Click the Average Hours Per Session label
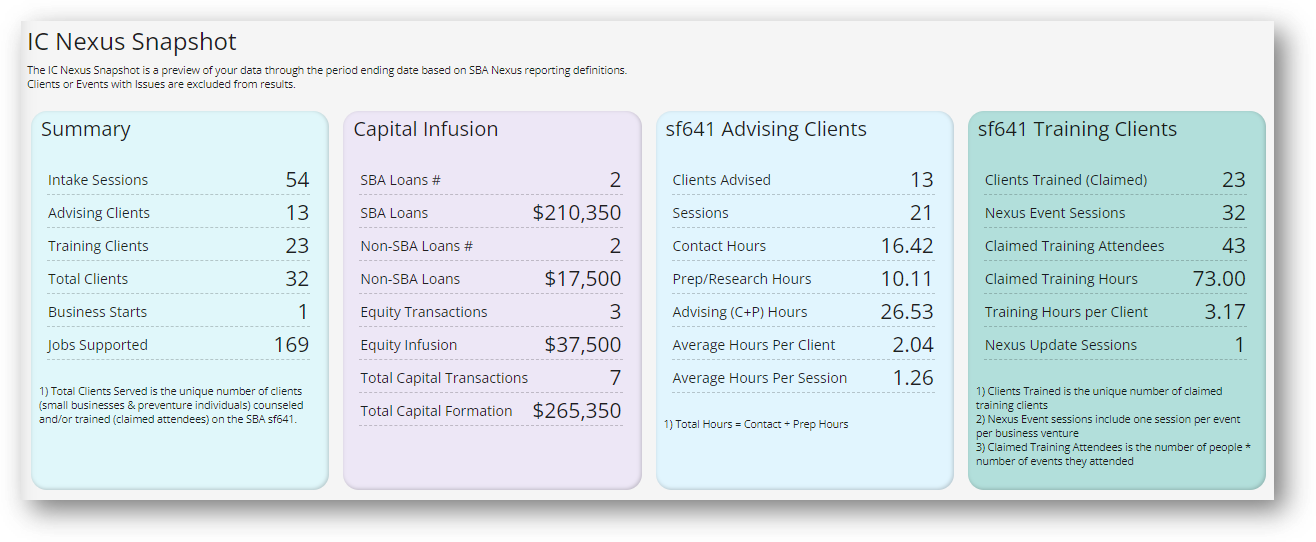 tap(760, 378)
